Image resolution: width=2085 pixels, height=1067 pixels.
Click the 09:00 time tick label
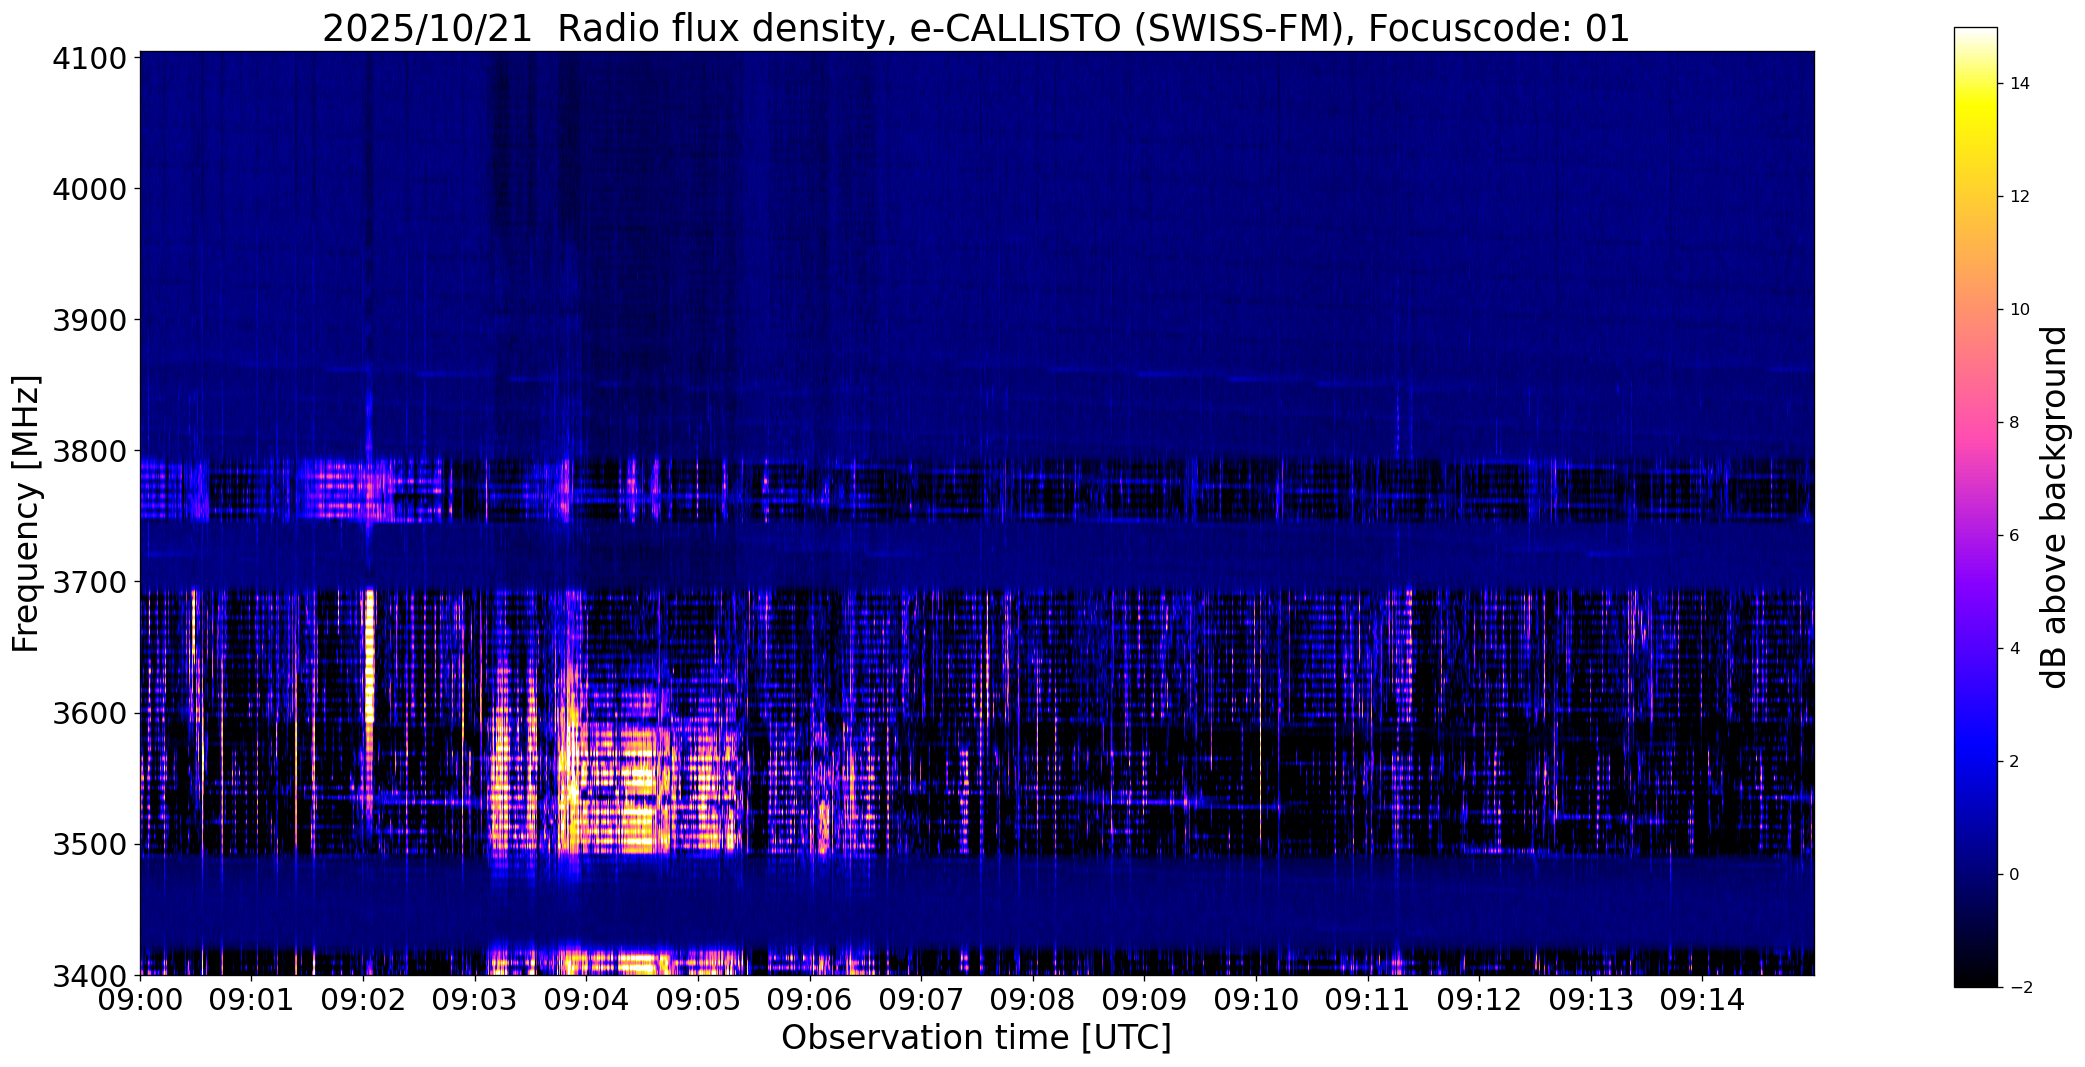140,999
